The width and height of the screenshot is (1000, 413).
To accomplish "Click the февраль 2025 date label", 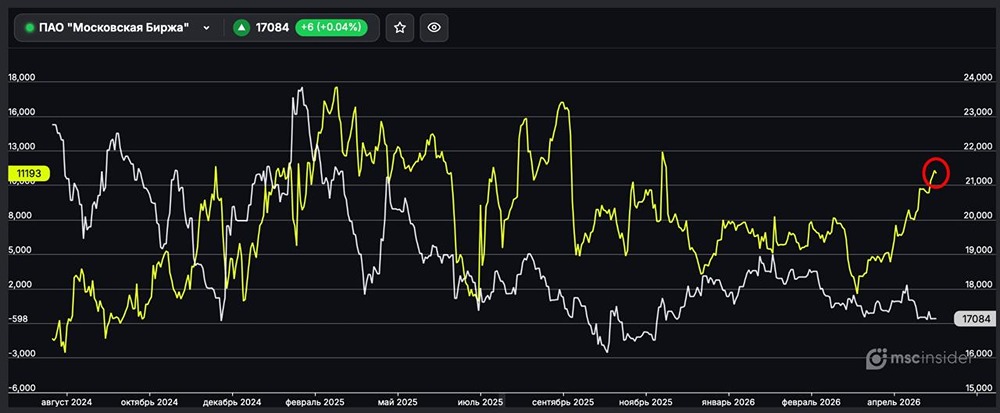I will [x=315, y=403].
